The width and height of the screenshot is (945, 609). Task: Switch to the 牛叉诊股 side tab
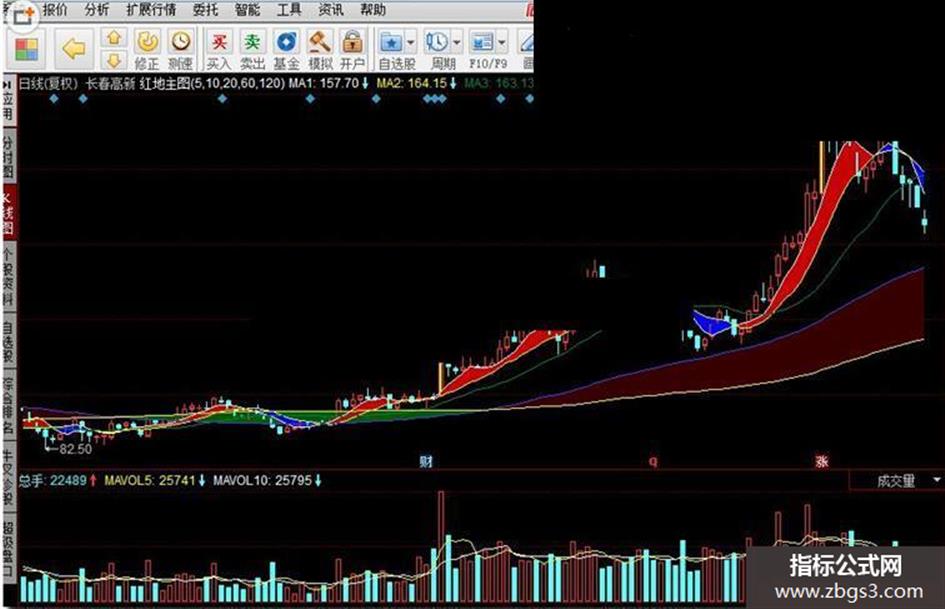pyautogui.click(x=8, y=476)
